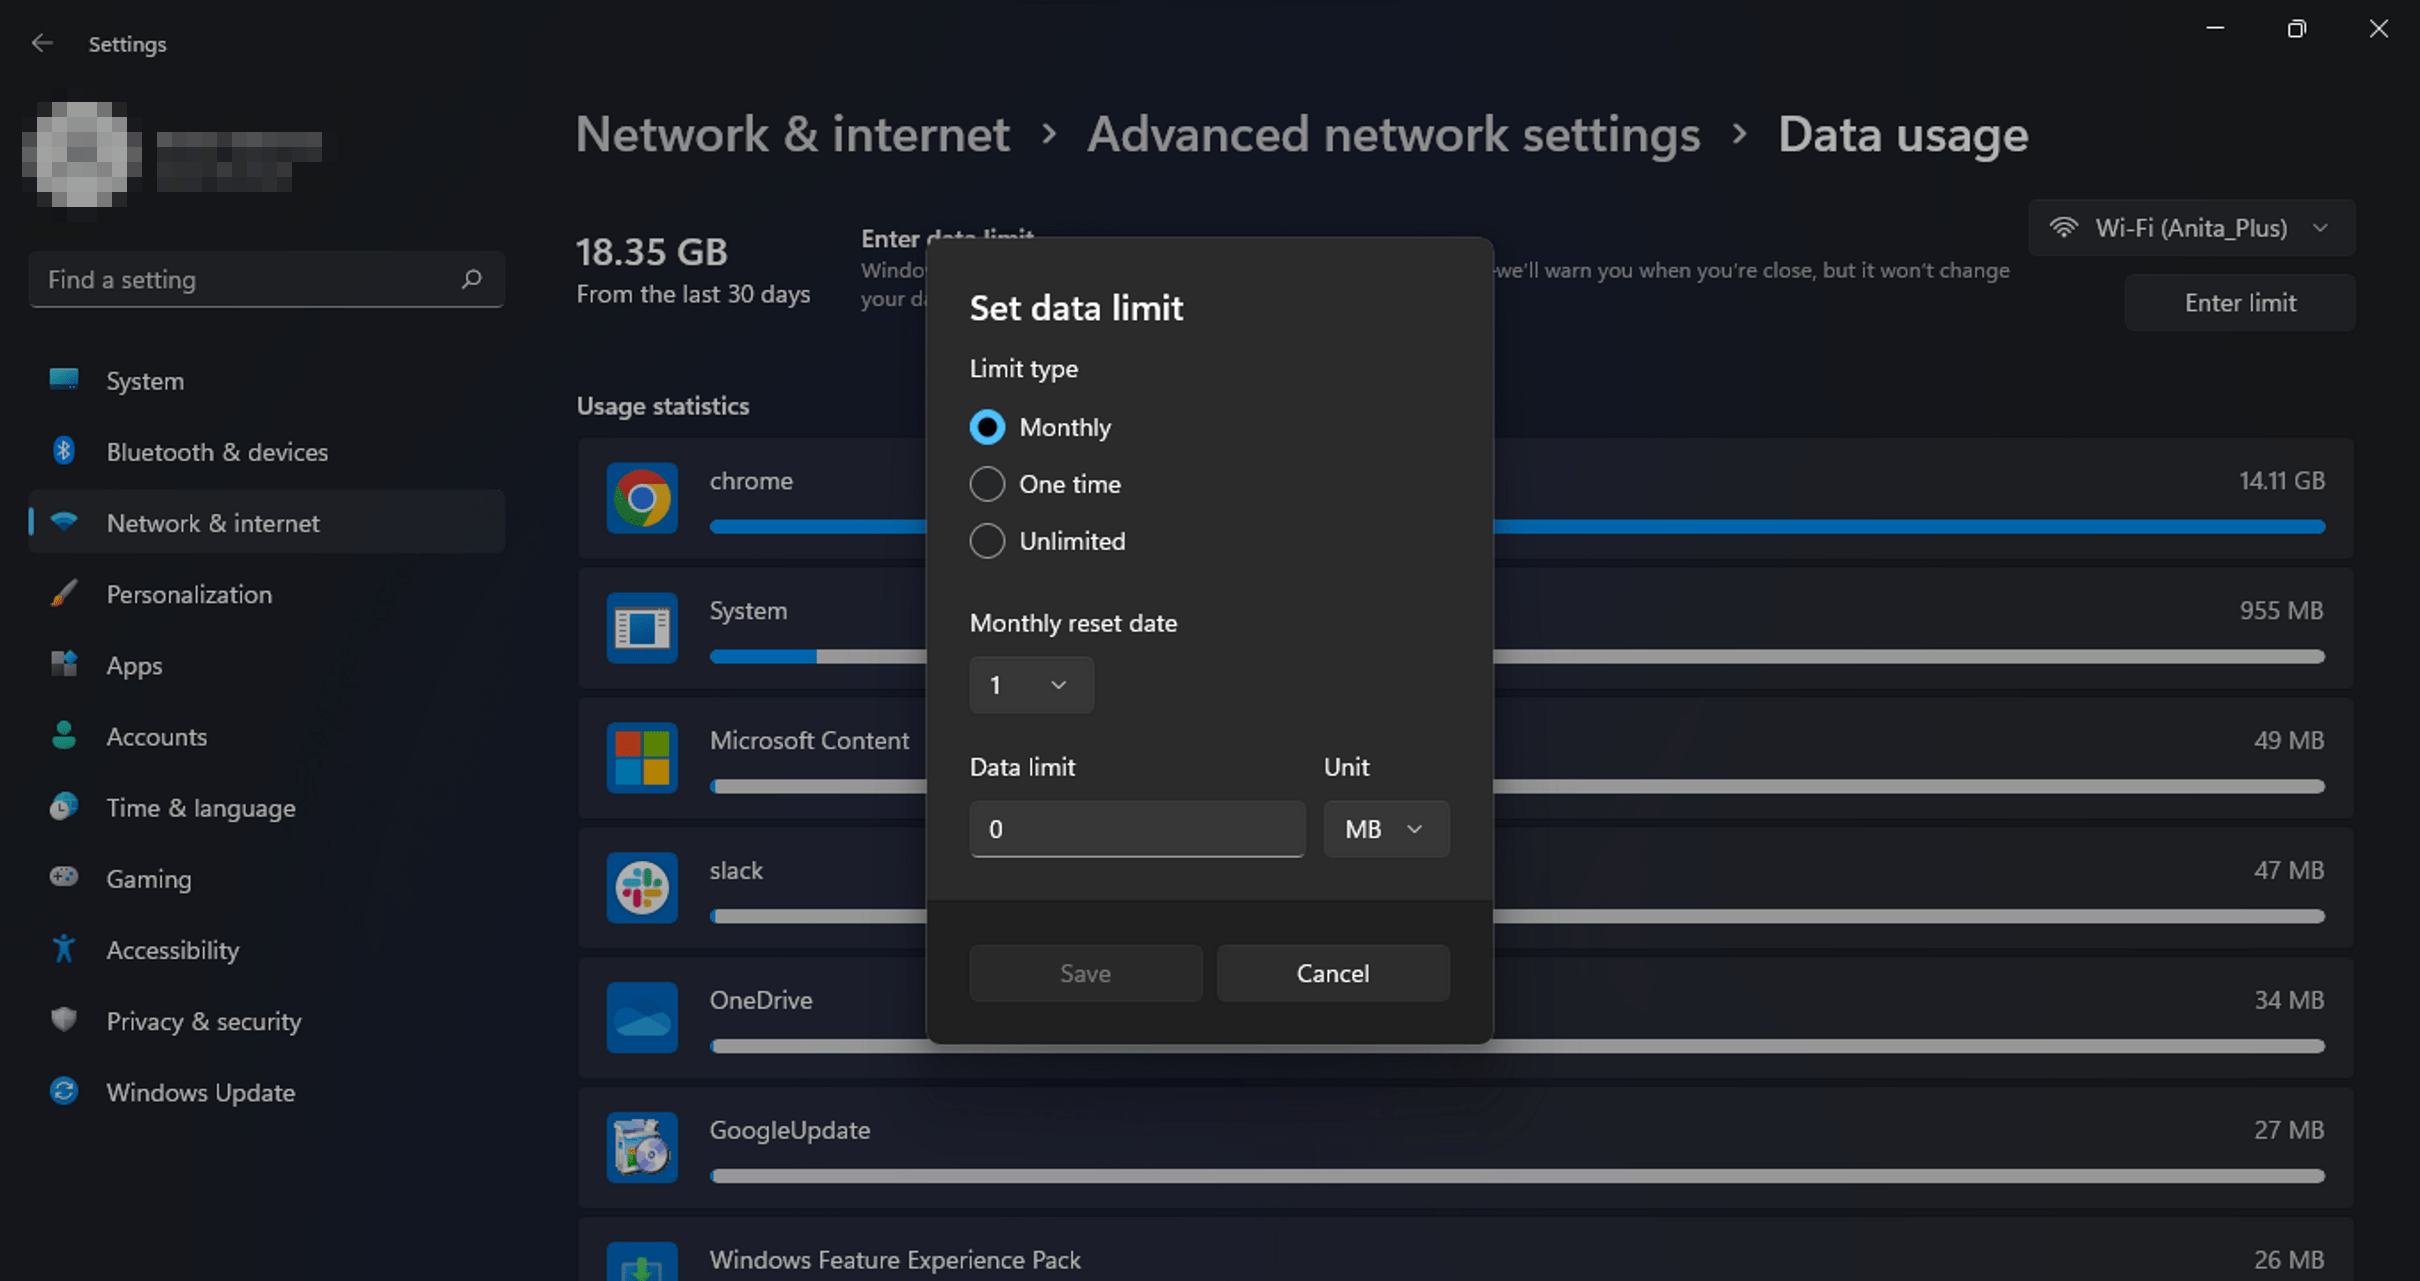Expand the MB unit dropdown

coord(1386,829)
